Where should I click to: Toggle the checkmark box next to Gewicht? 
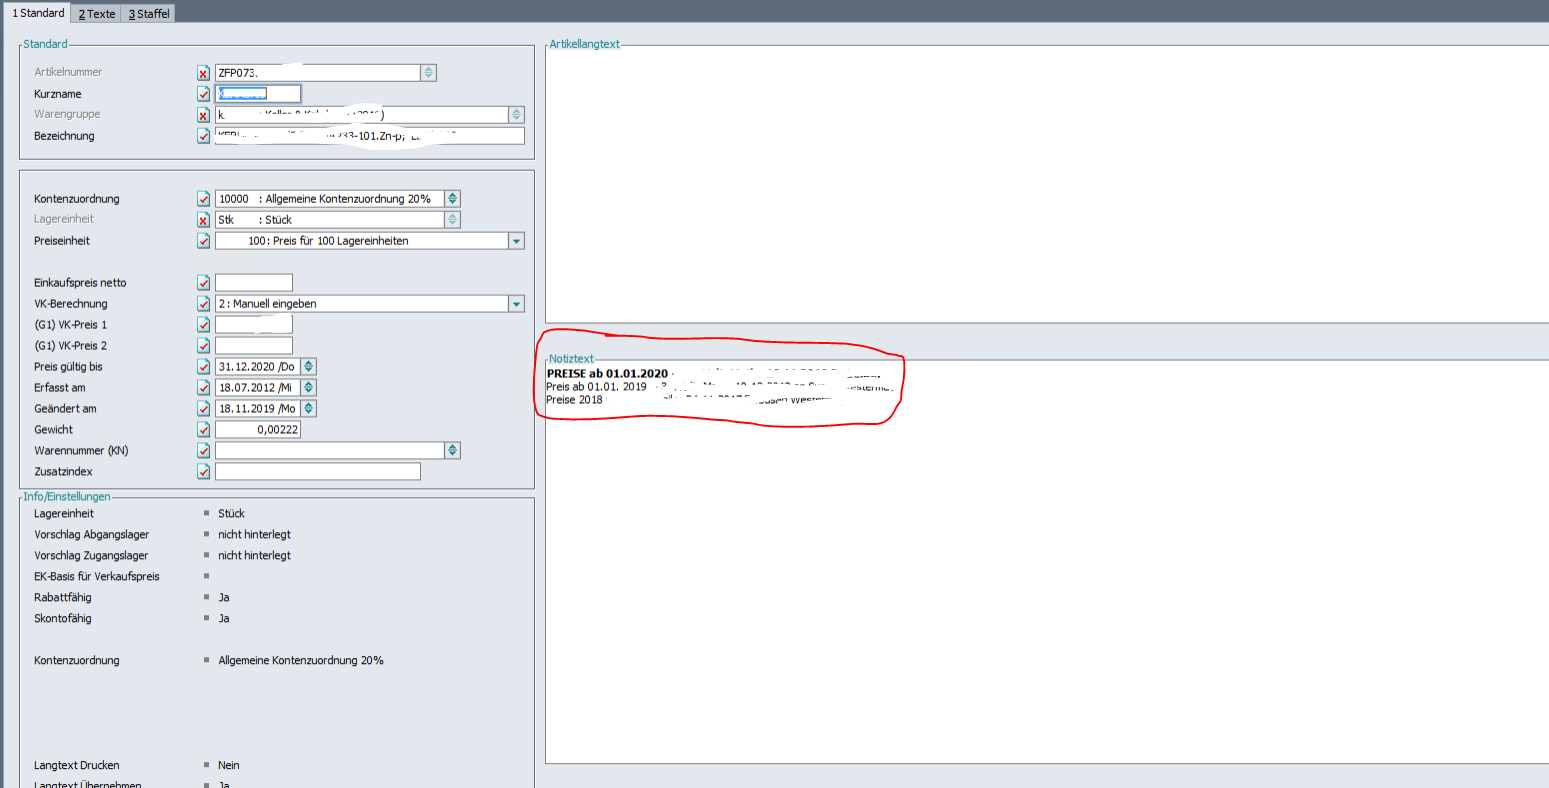204,430
